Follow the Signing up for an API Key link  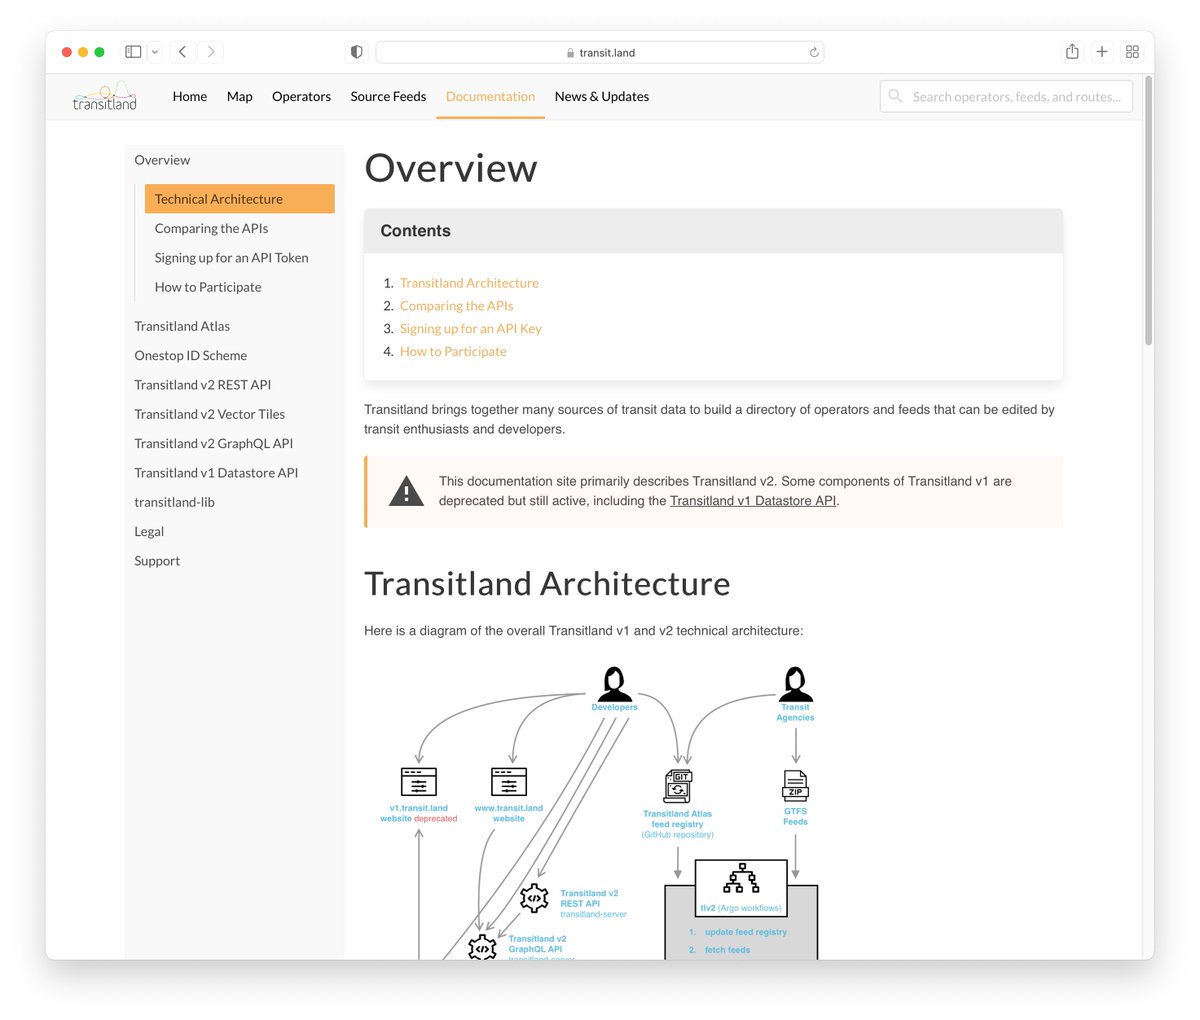[x=470, y=328]
